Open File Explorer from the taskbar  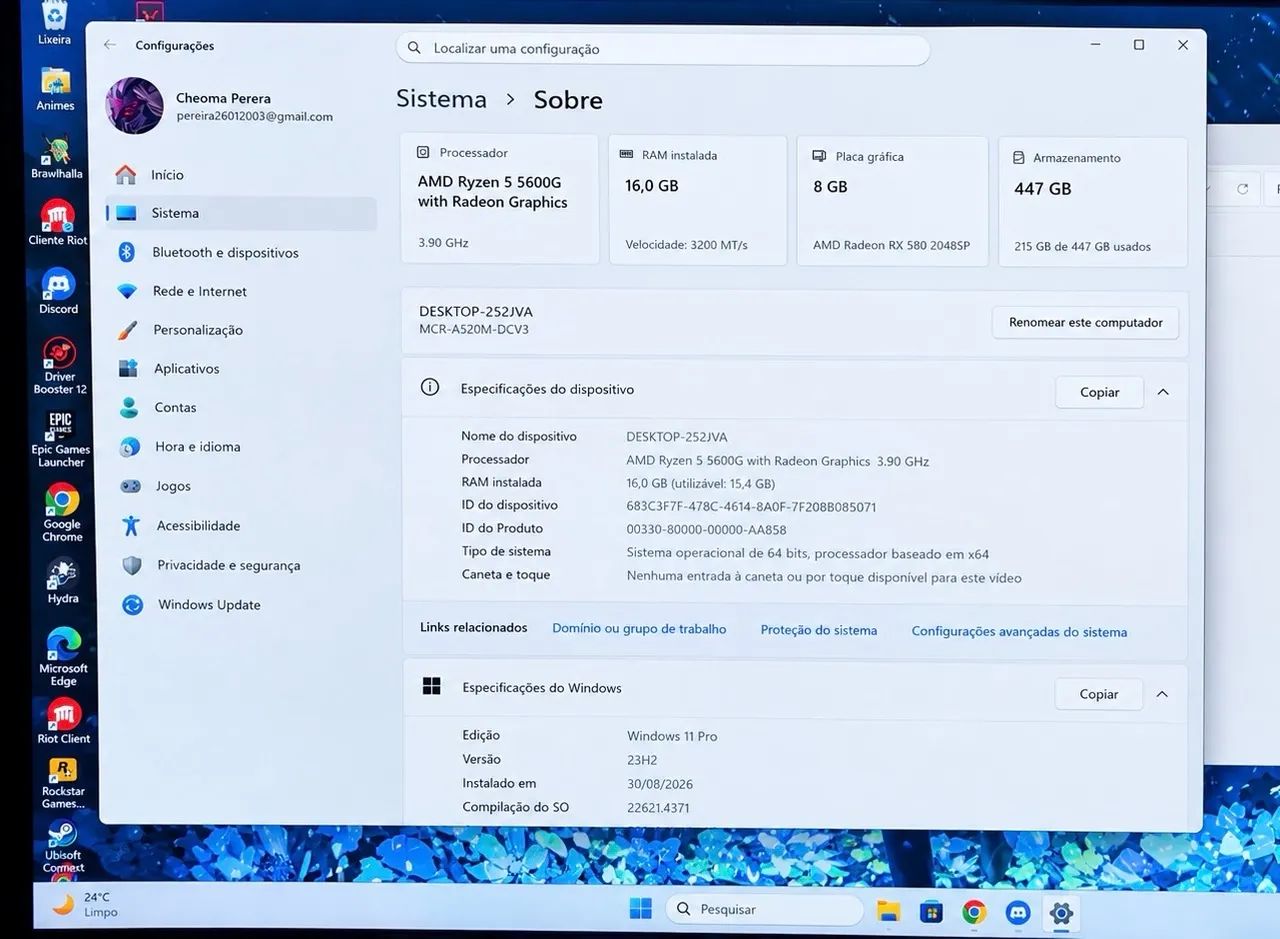coord(888,910)
